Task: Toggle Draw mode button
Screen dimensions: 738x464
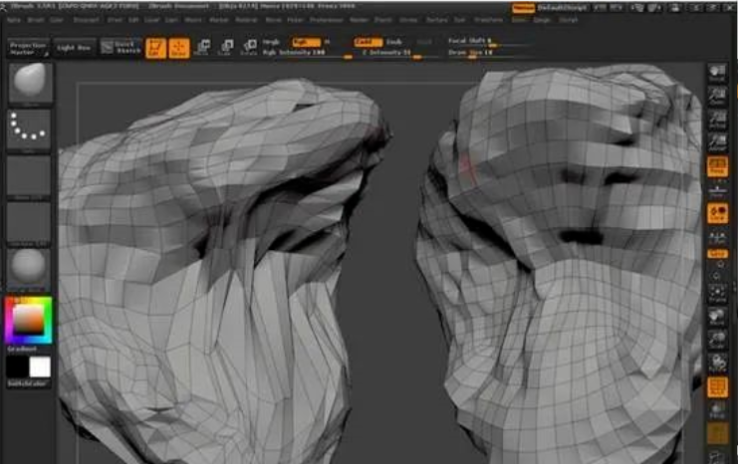Action: coord(179,48)
